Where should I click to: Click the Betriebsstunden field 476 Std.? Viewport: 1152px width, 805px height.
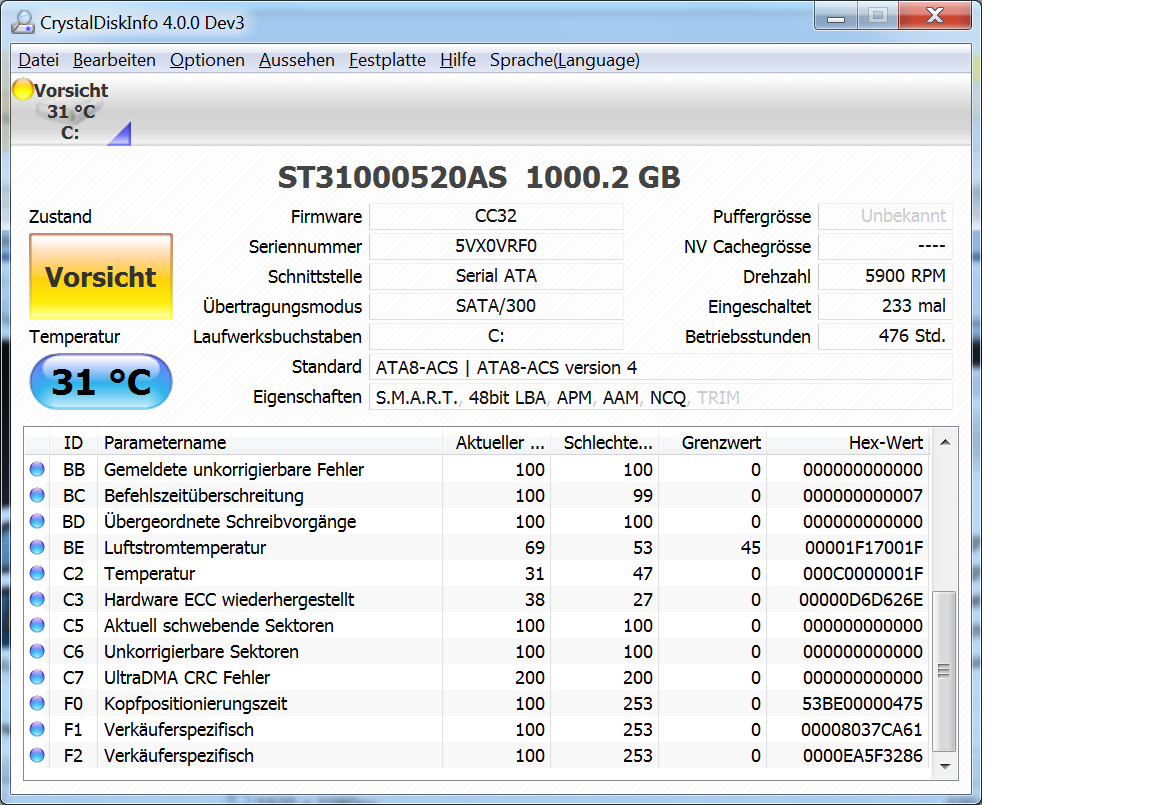coord(885,336)
